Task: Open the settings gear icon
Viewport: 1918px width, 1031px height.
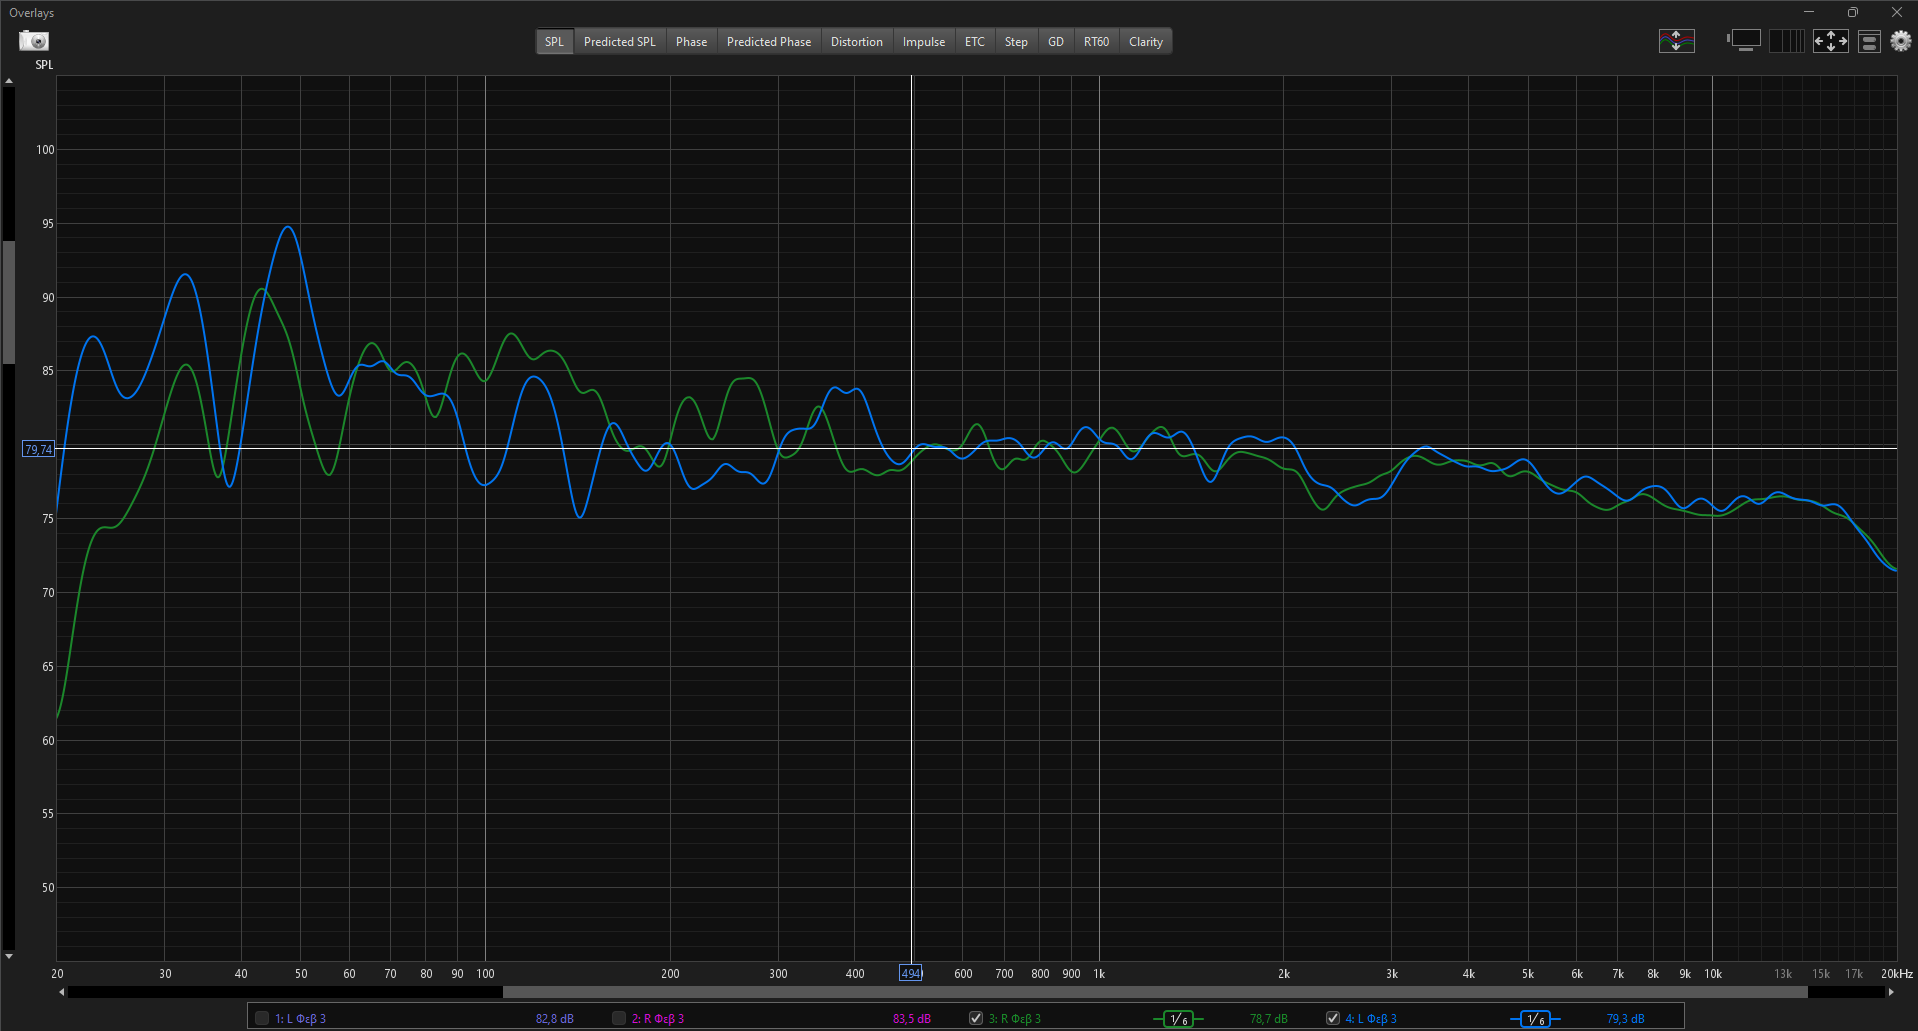Action: click(x=1900, y=41)
